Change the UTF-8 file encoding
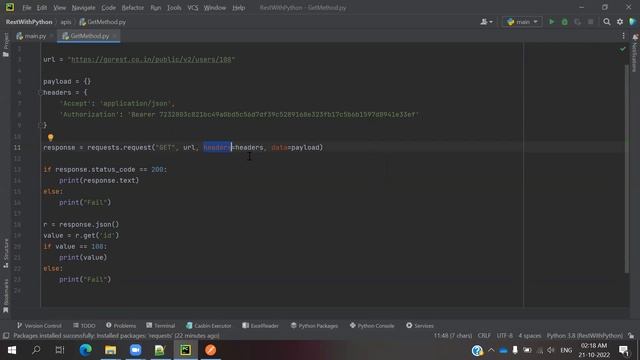 (x=504, y=336)
